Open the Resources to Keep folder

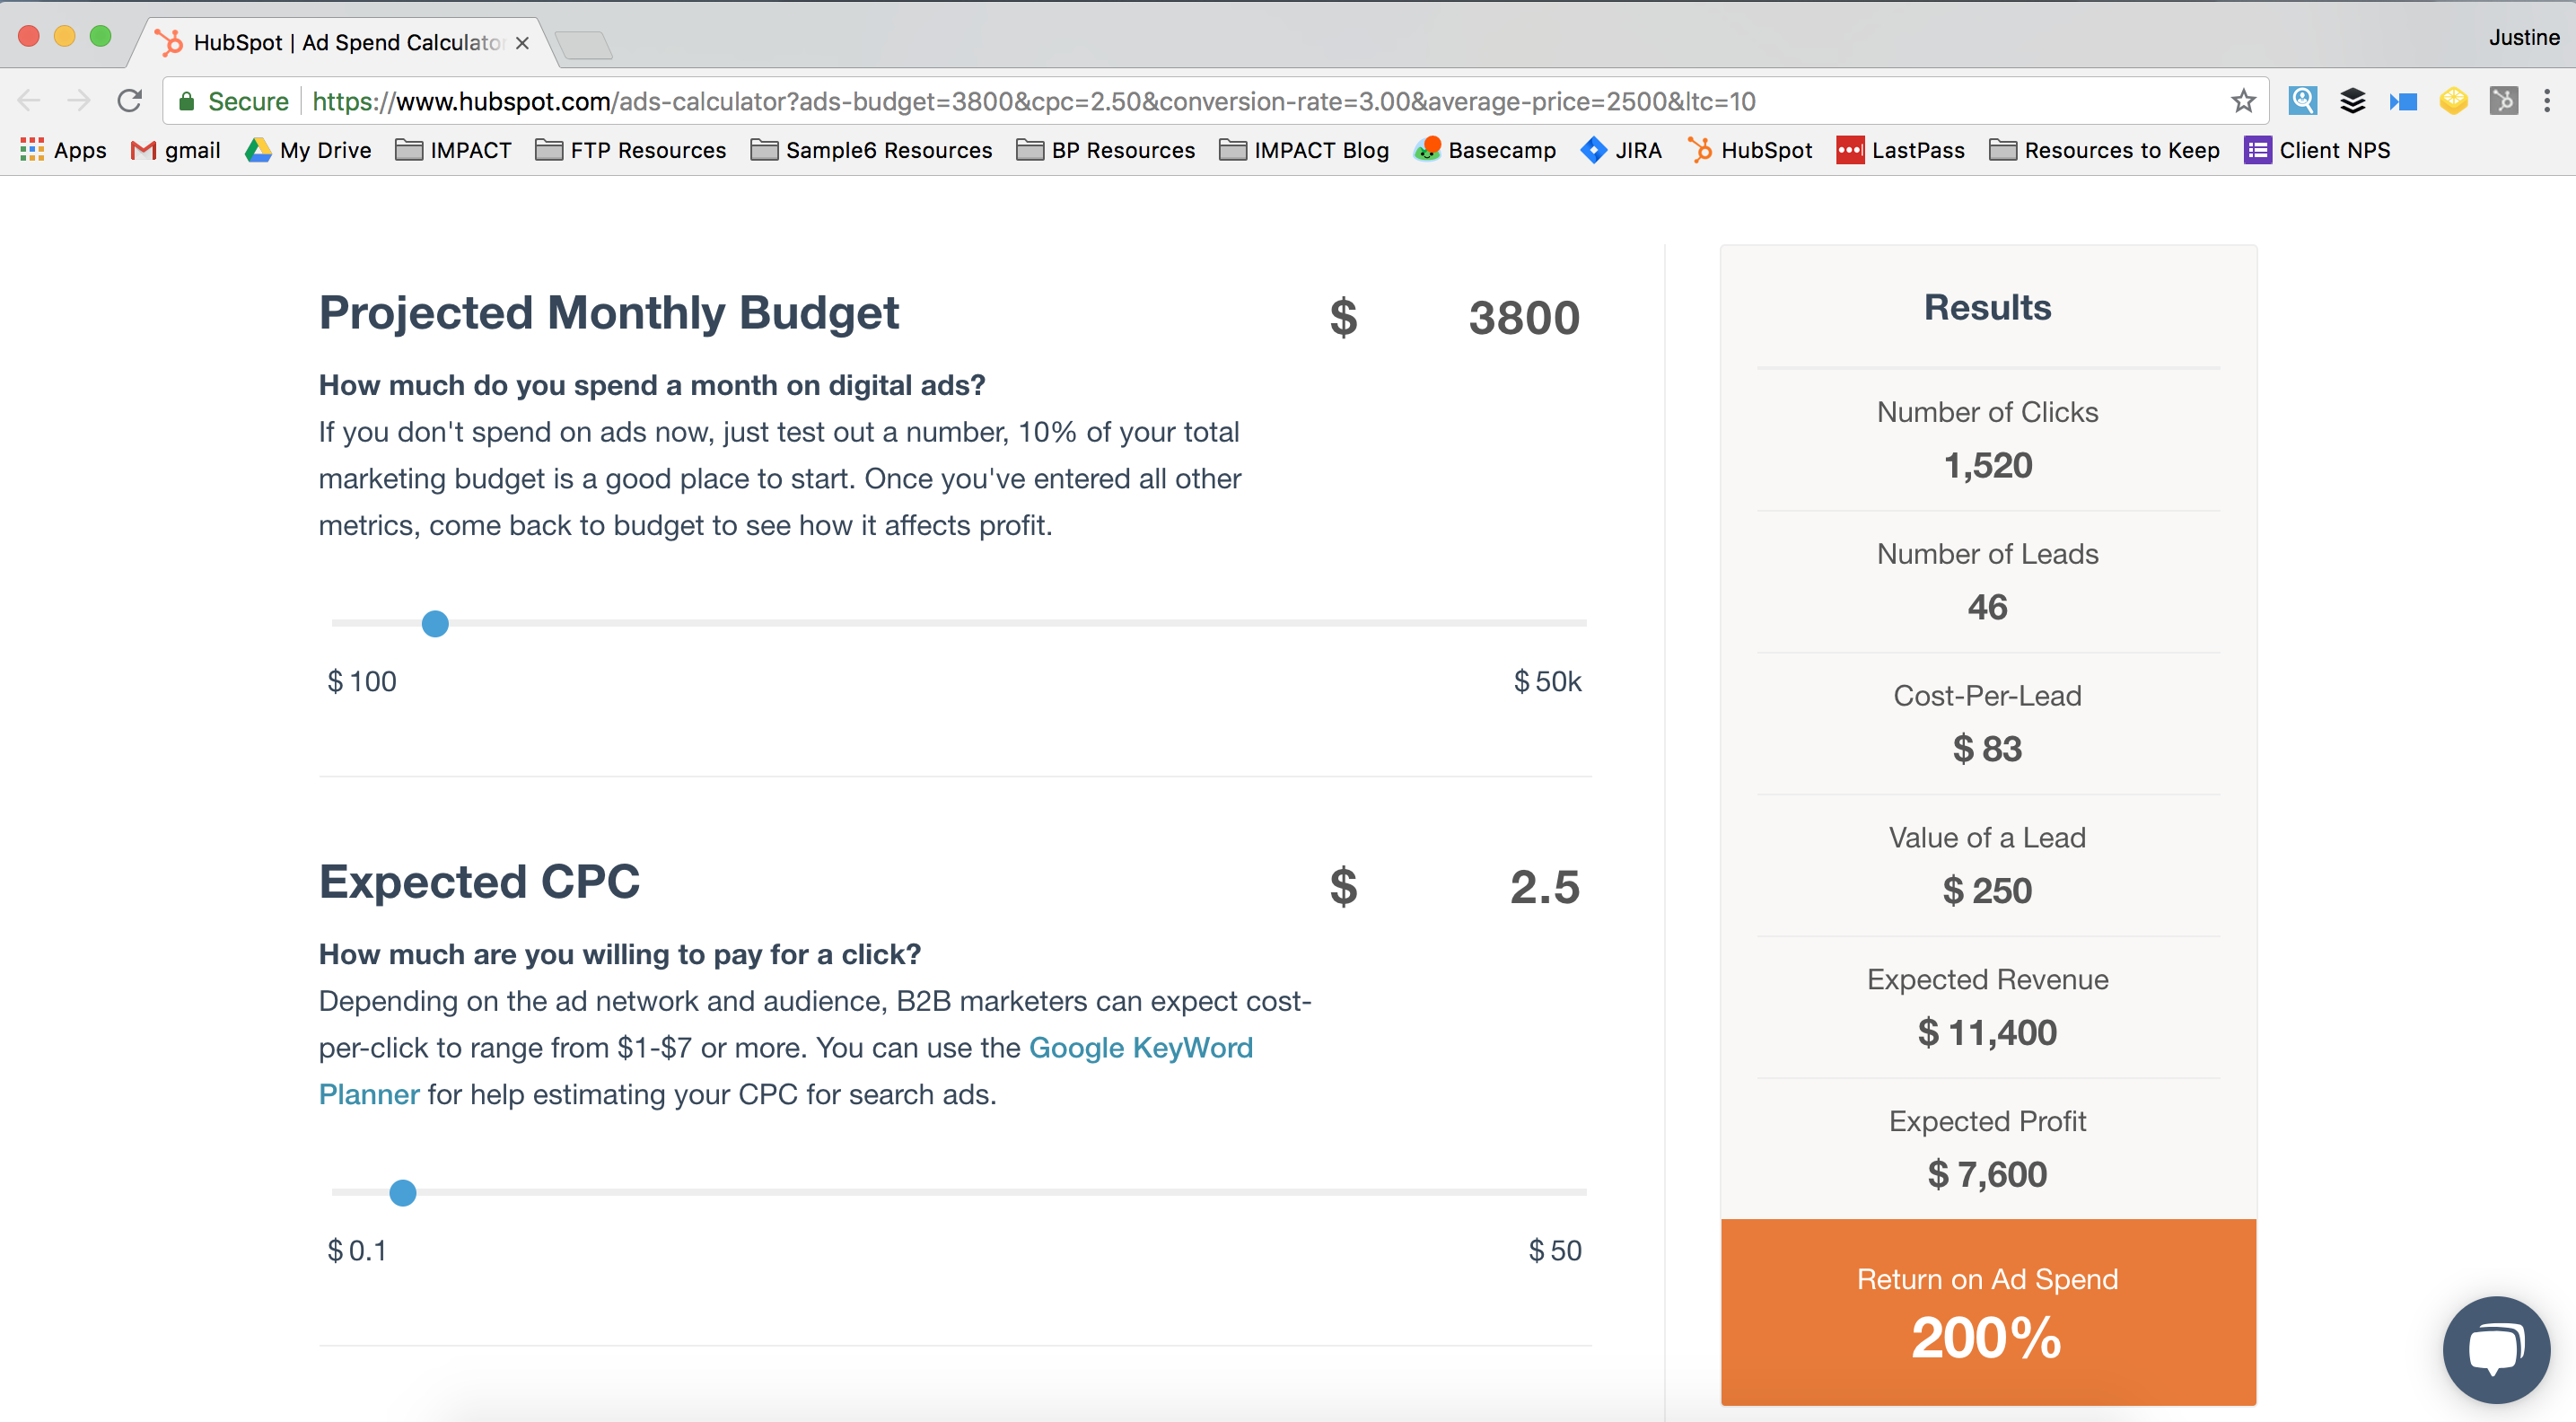[x=2105, y=150]
